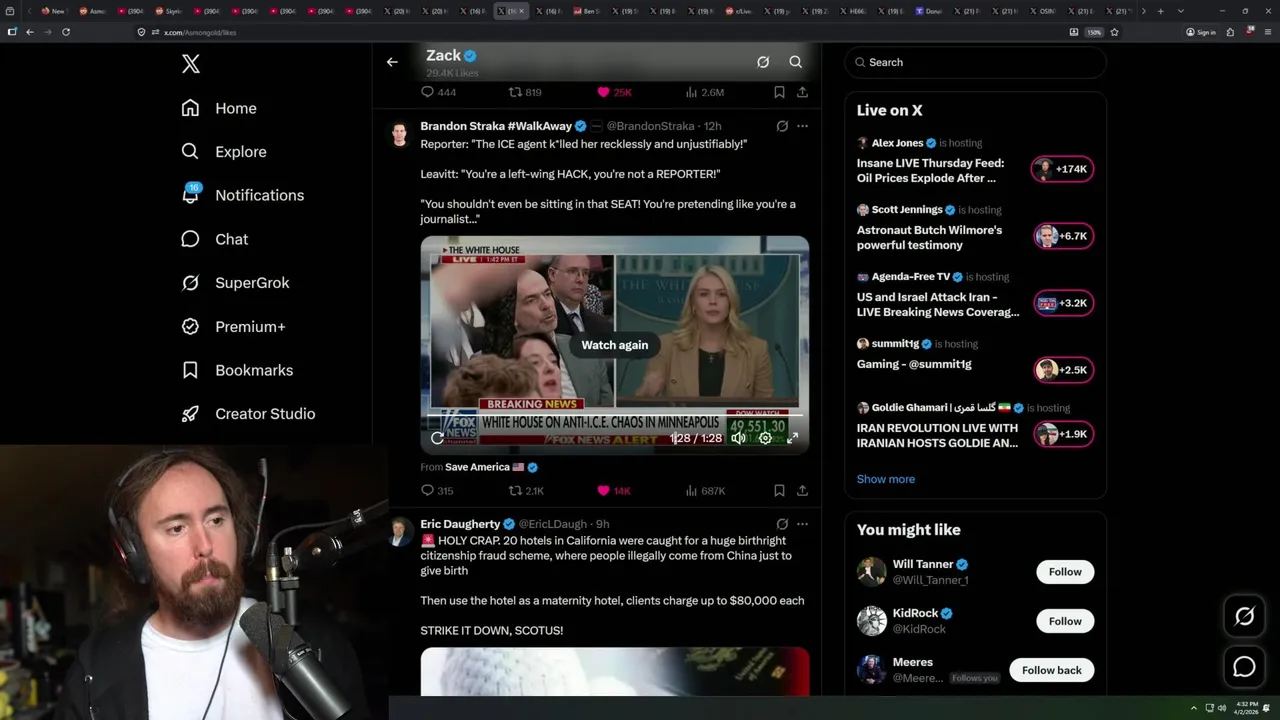Open SuperGrok in sidebar
1280x720 pixels.
click(235, 283)
